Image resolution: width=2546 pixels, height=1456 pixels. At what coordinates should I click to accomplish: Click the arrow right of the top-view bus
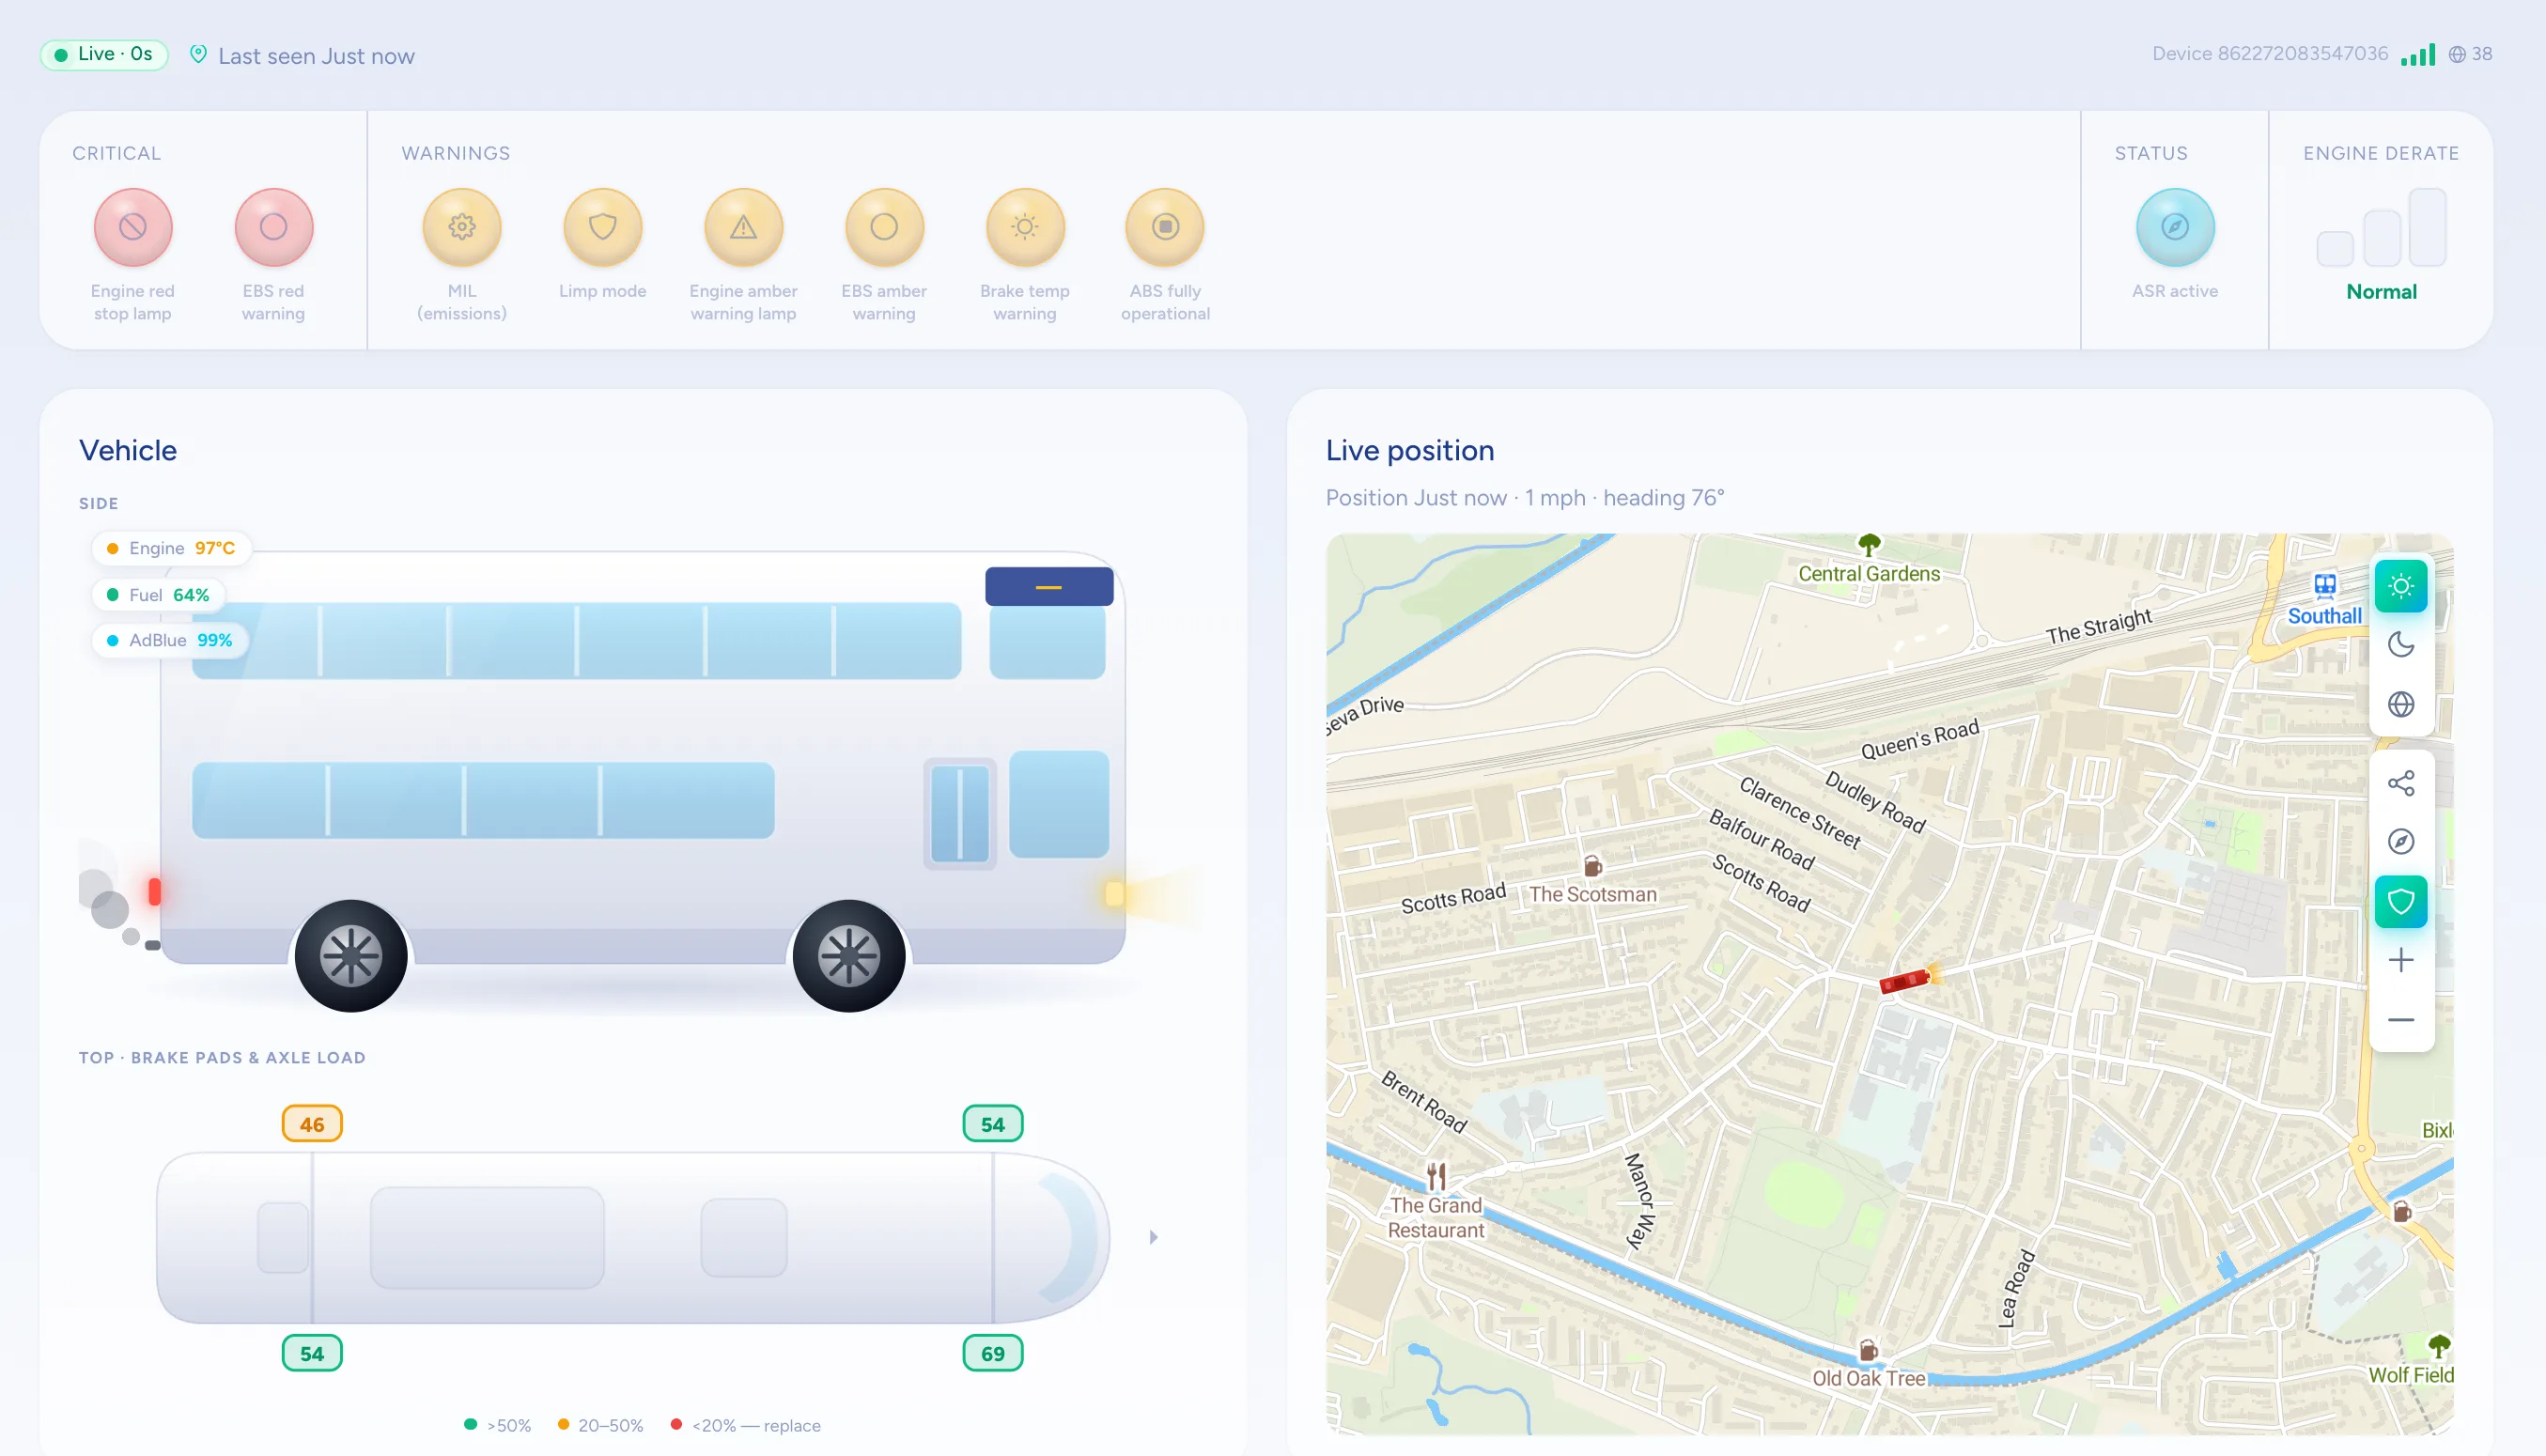tap(1153, 1237)
